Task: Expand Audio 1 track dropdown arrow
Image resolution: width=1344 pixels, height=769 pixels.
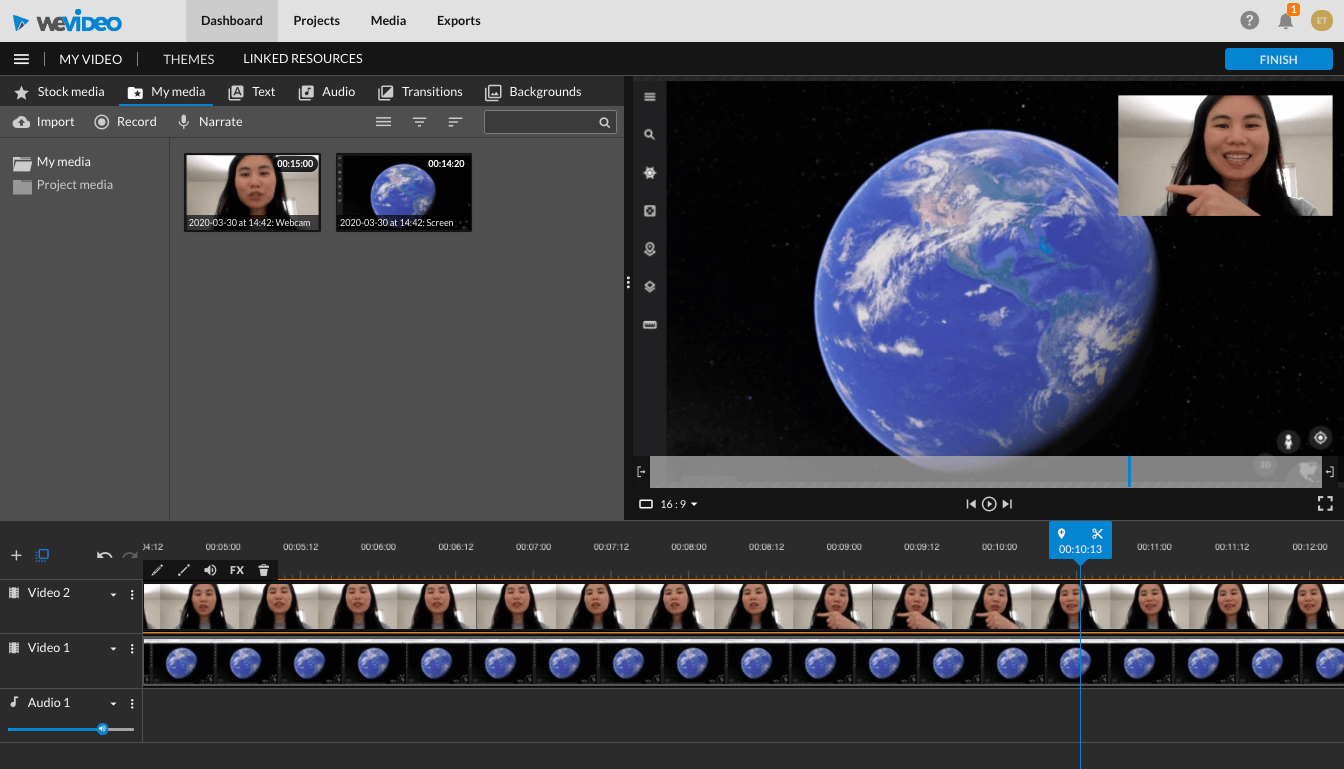Action: 113,704
